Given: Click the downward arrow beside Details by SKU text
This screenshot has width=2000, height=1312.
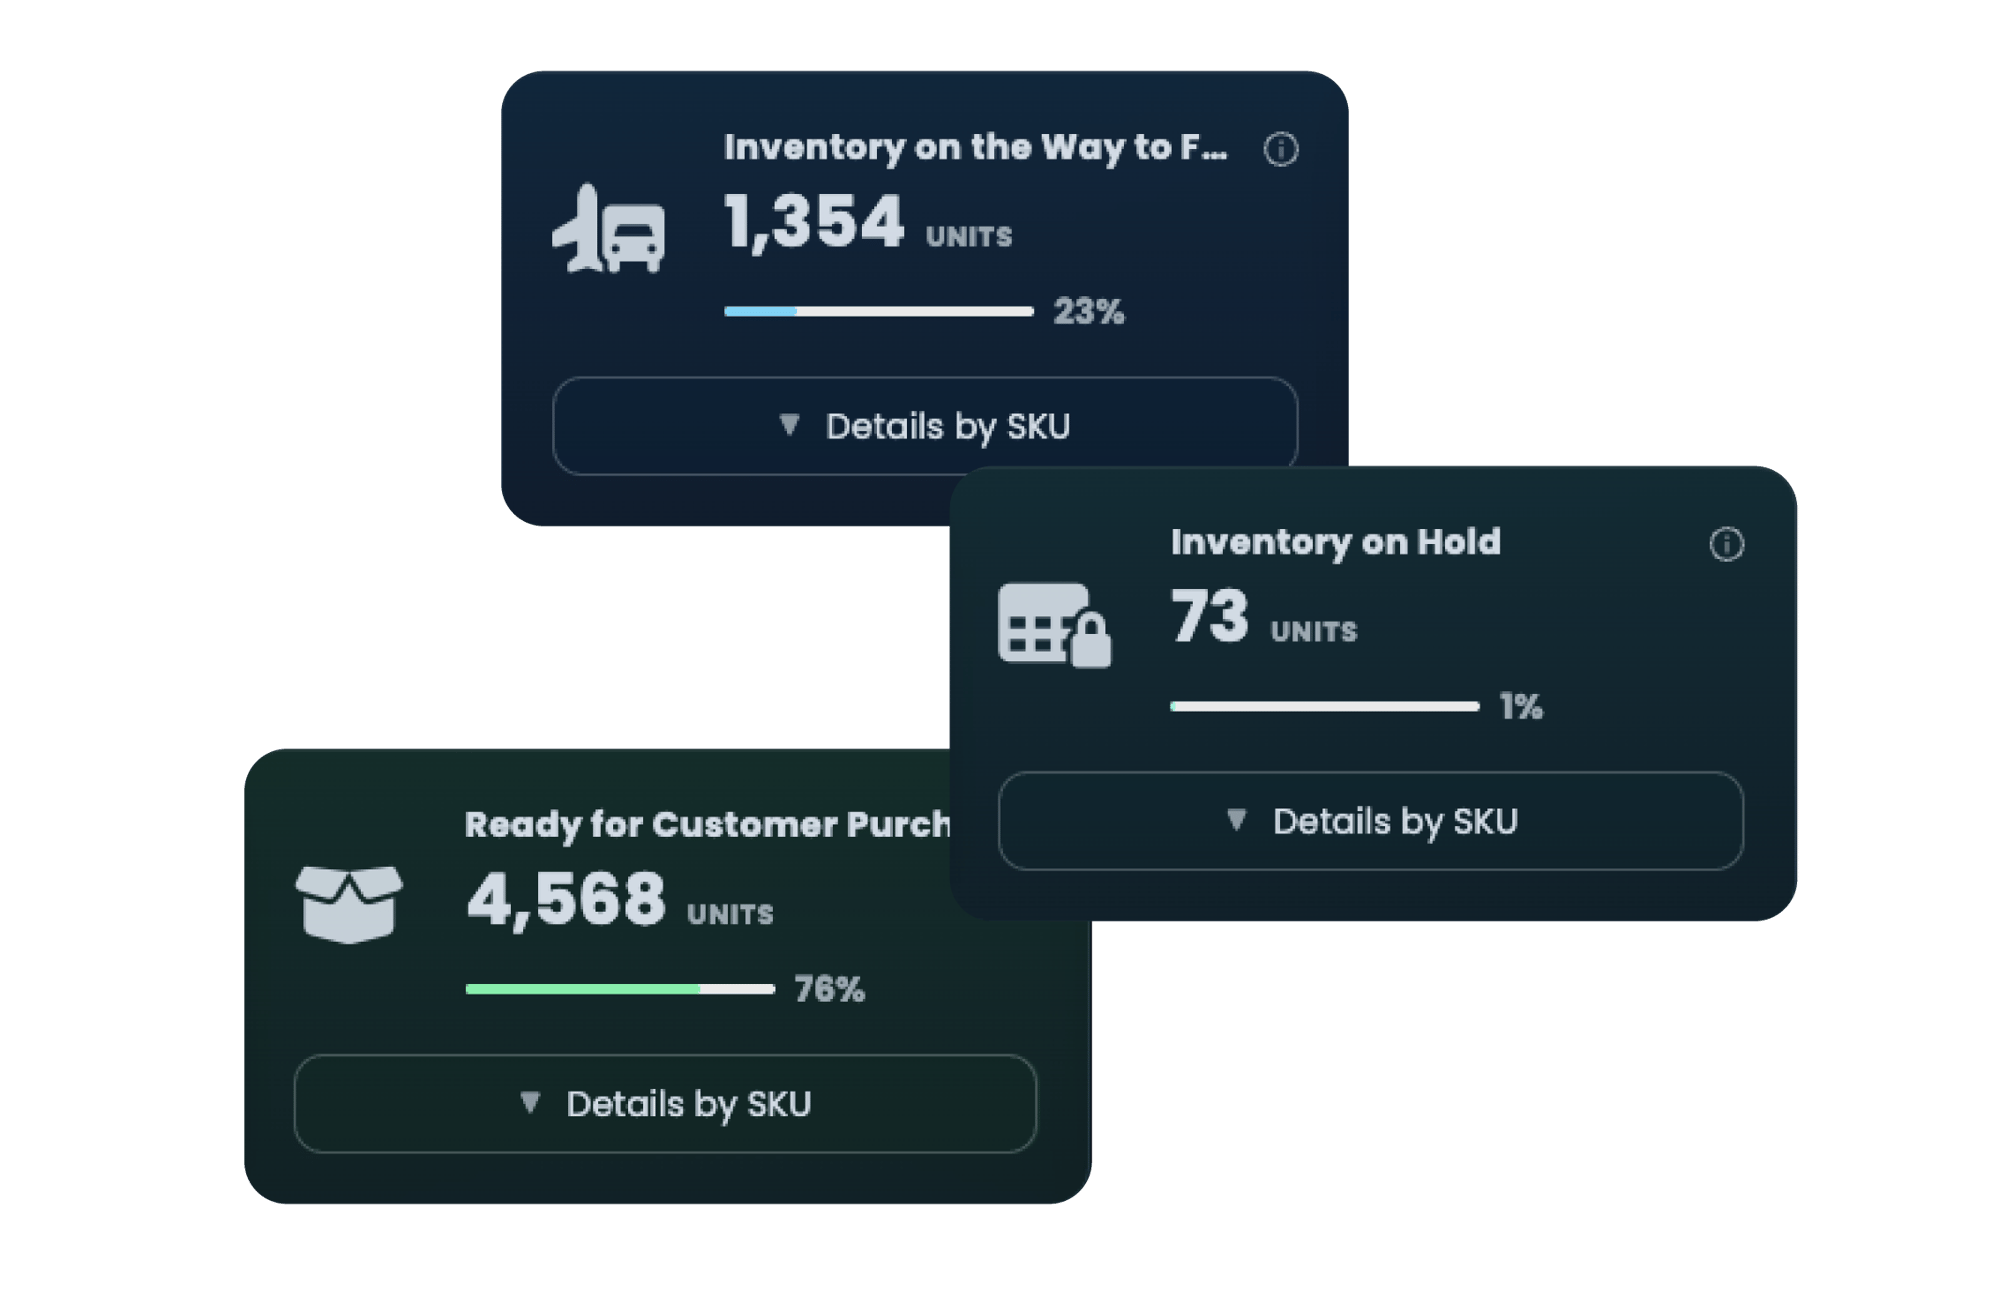Looking at the screenshot, I should 790,425.
